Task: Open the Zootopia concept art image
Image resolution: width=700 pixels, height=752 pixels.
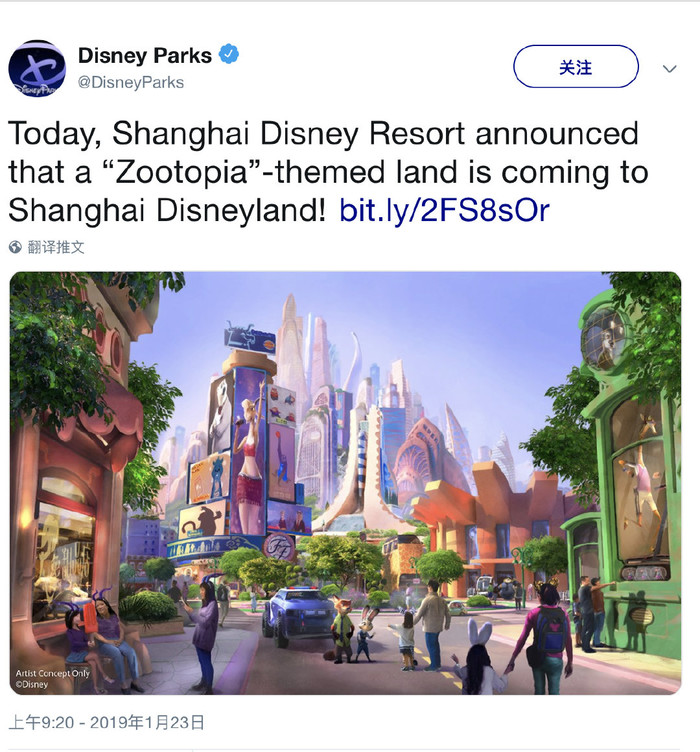Action: coord(345,483)
